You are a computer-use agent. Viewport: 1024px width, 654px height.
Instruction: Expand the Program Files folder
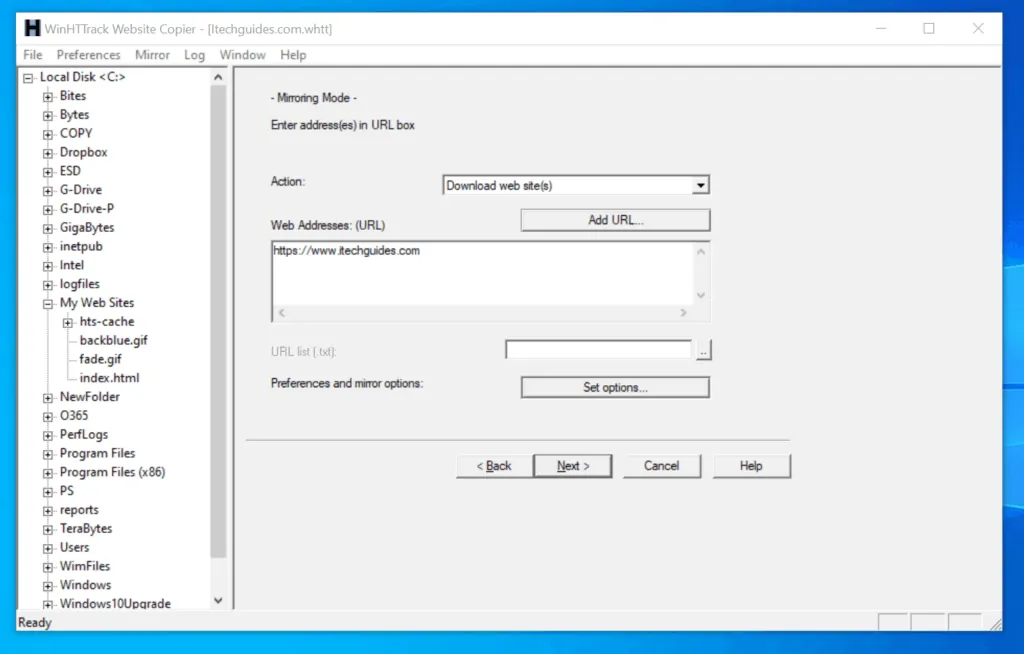coord(48,454)
